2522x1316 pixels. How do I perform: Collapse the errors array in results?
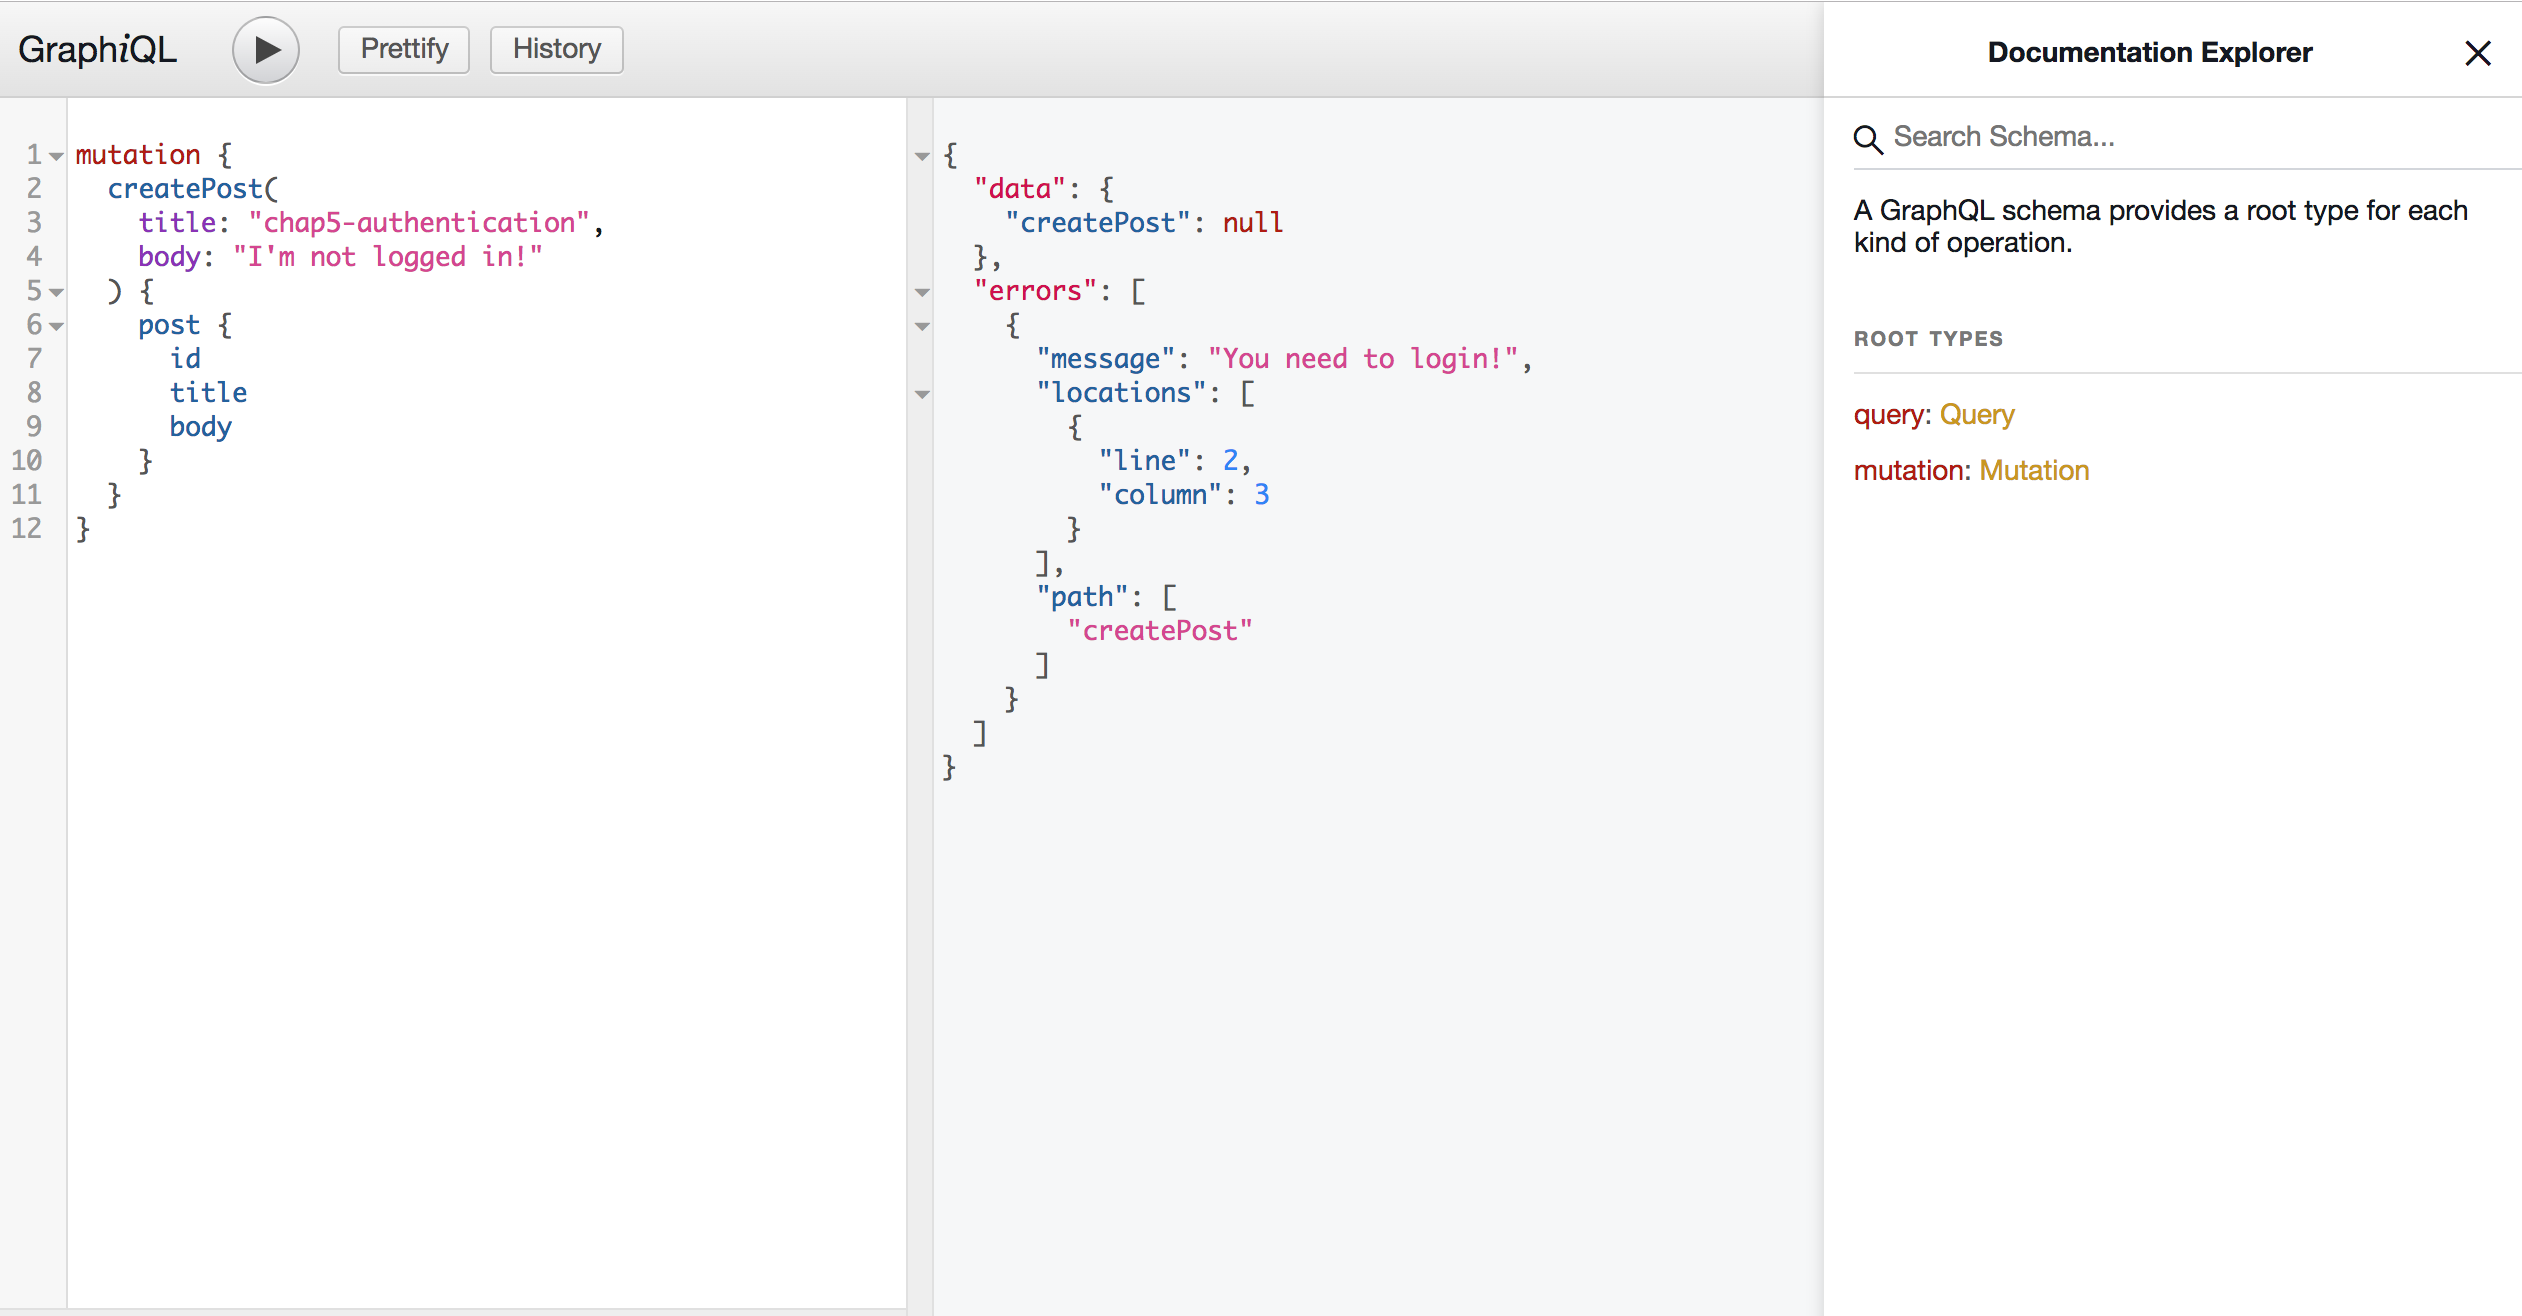pos(922,292)
